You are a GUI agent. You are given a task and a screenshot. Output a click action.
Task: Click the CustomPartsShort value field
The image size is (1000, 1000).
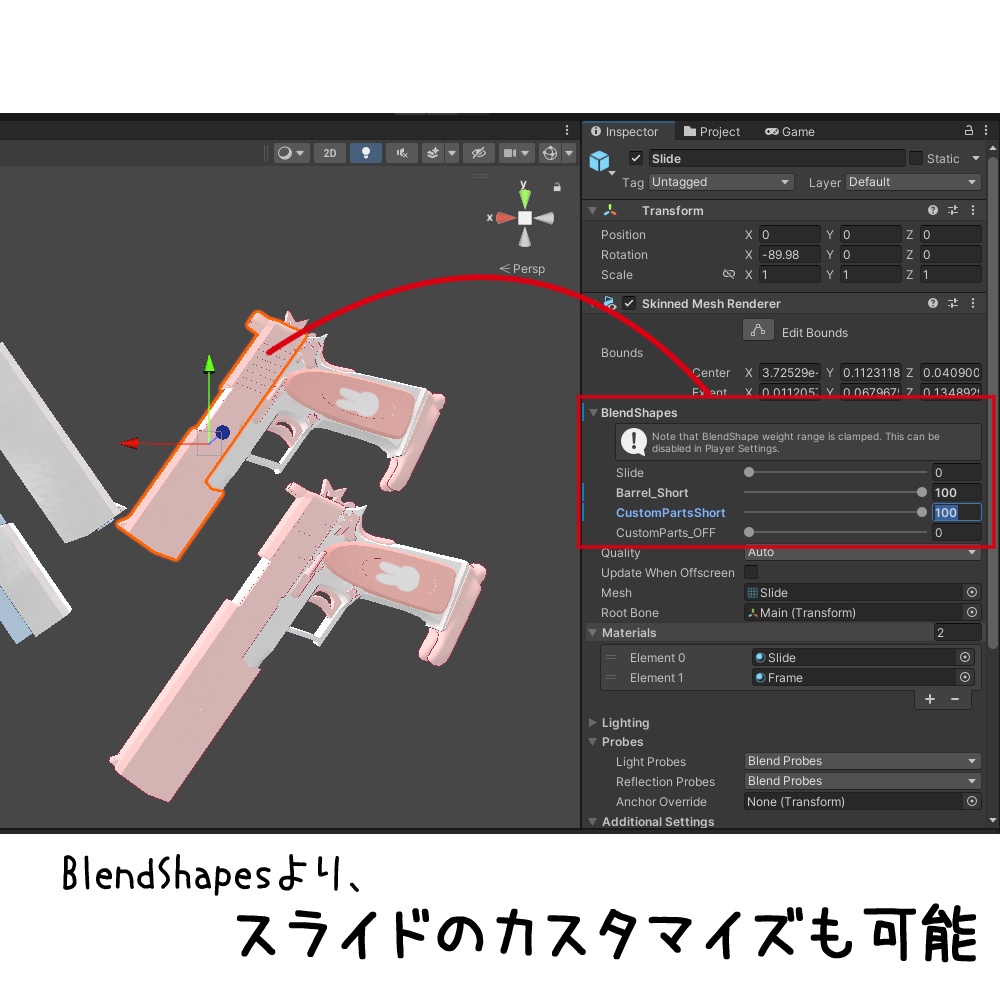pyautogui.click(x=956, y=512)
